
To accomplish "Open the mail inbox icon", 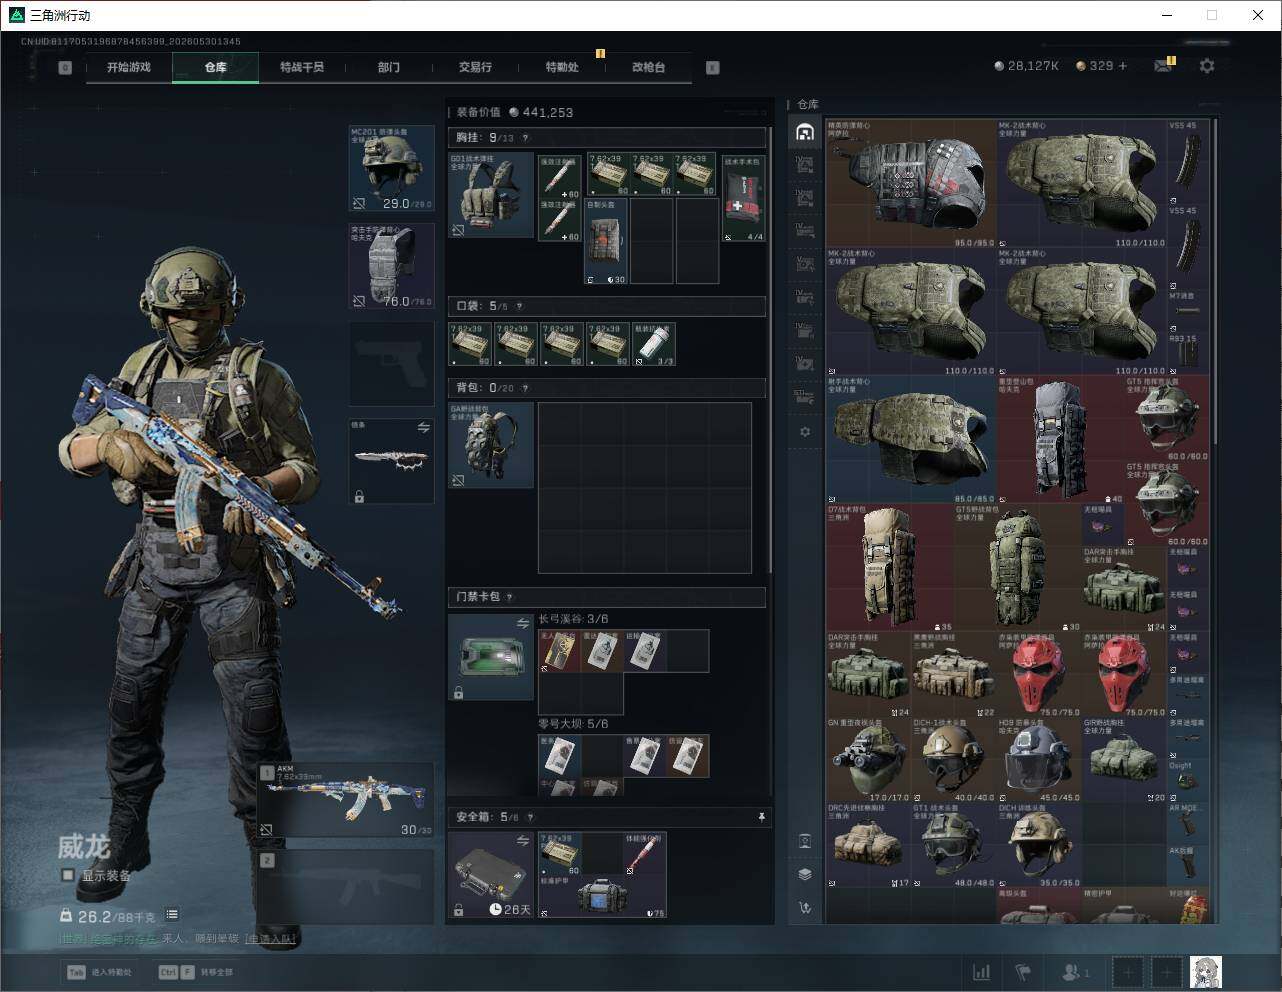I will point(1162,66).
